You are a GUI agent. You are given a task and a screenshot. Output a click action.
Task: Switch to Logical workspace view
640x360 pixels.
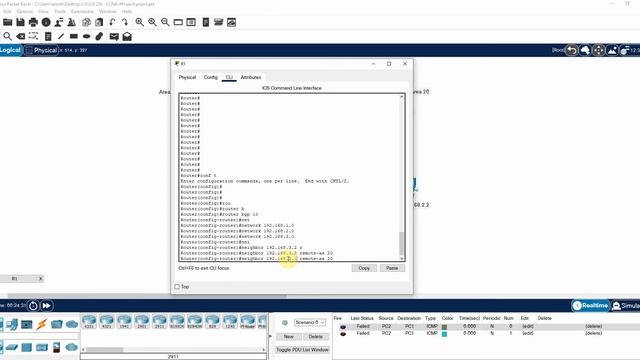coord(11,50)
